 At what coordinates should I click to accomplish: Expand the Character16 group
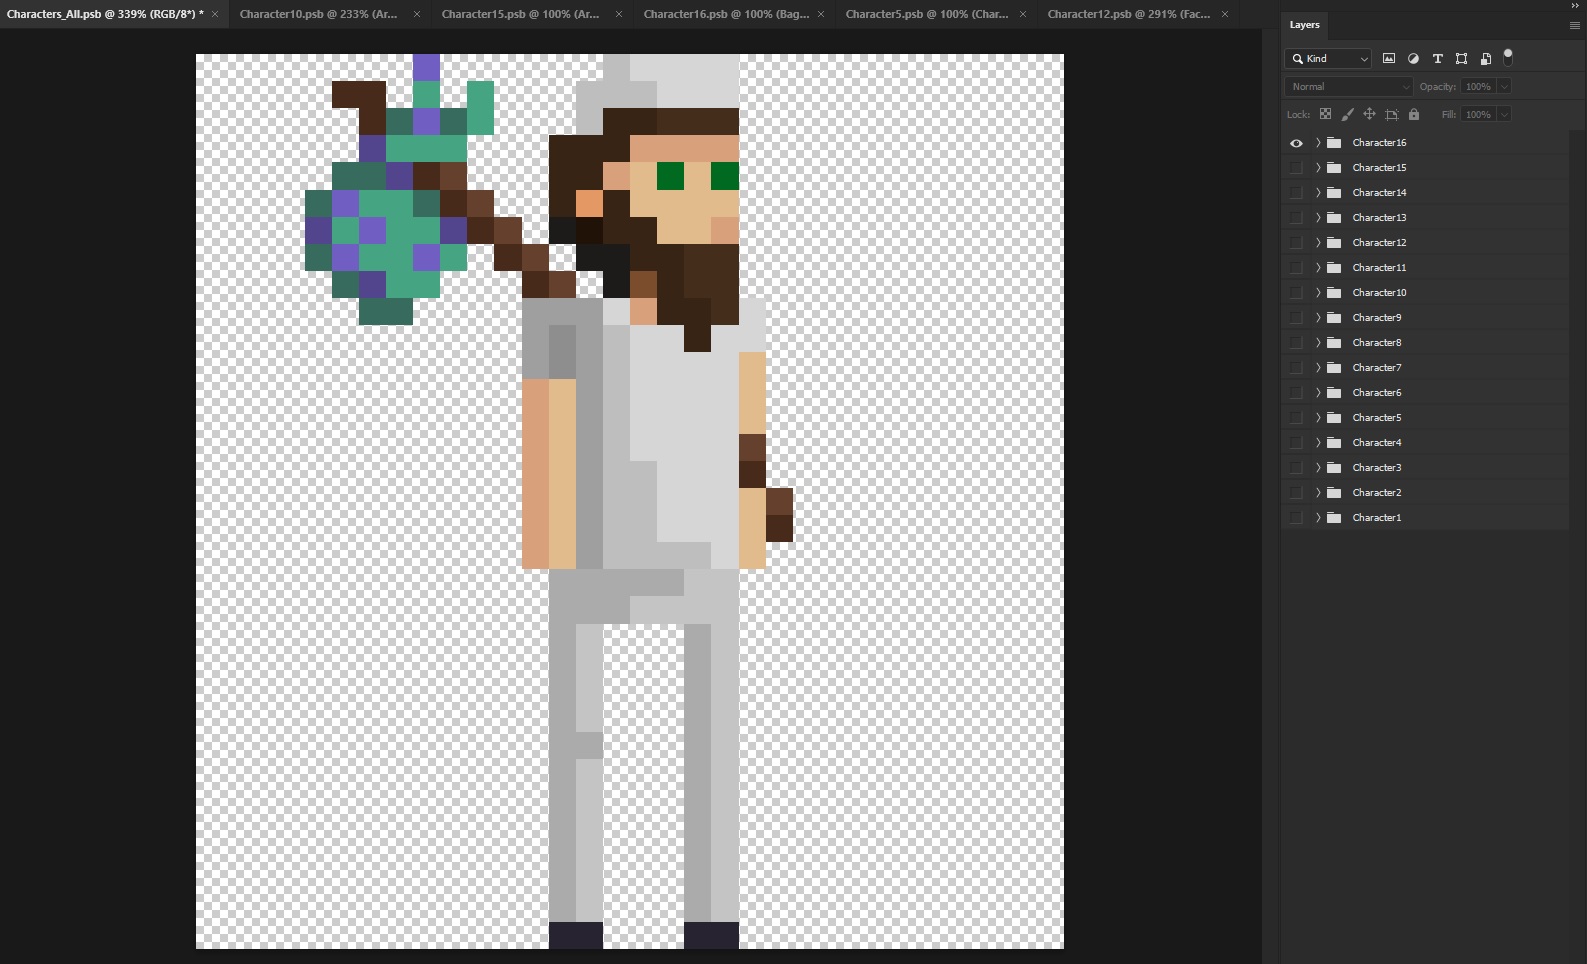pyautogui.click(x=1318, y=143)
